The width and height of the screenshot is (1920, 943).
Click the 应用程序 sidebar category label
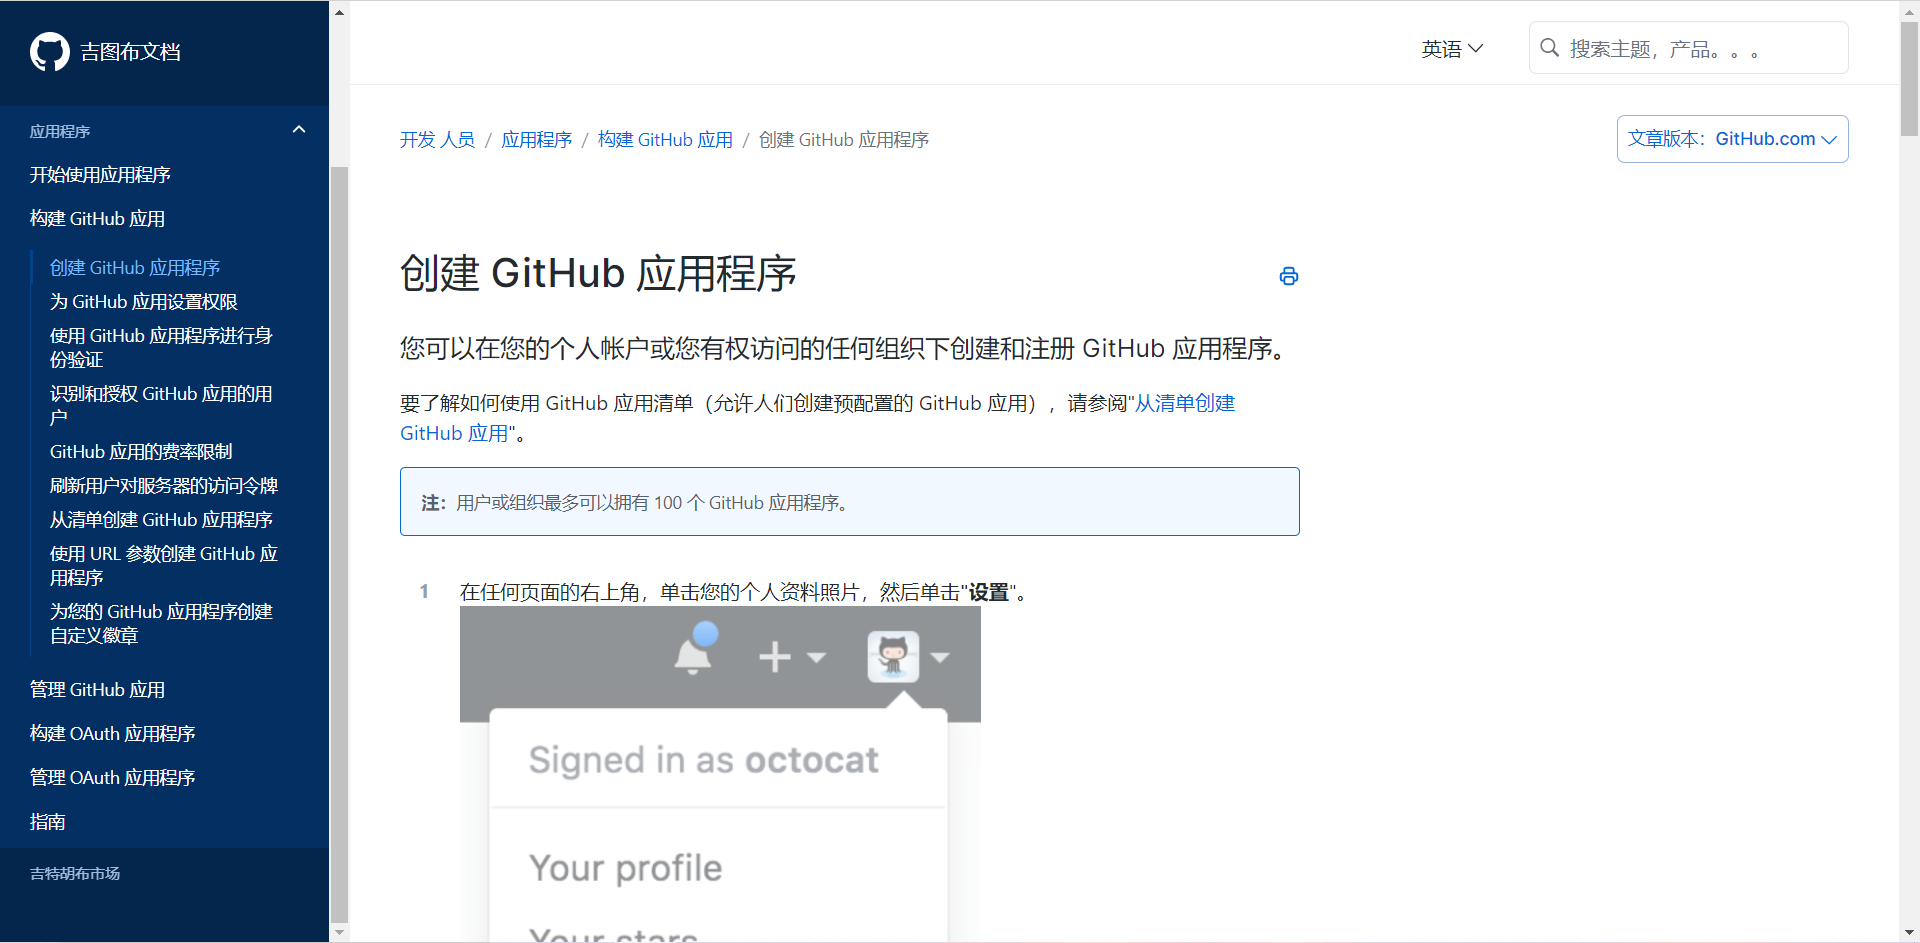click(x=60, y=132)
